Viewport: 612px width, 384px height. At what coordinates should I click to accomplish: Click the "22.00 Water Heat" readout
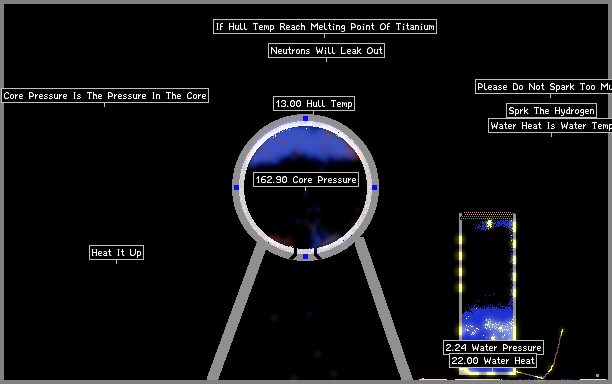(493, 361)
